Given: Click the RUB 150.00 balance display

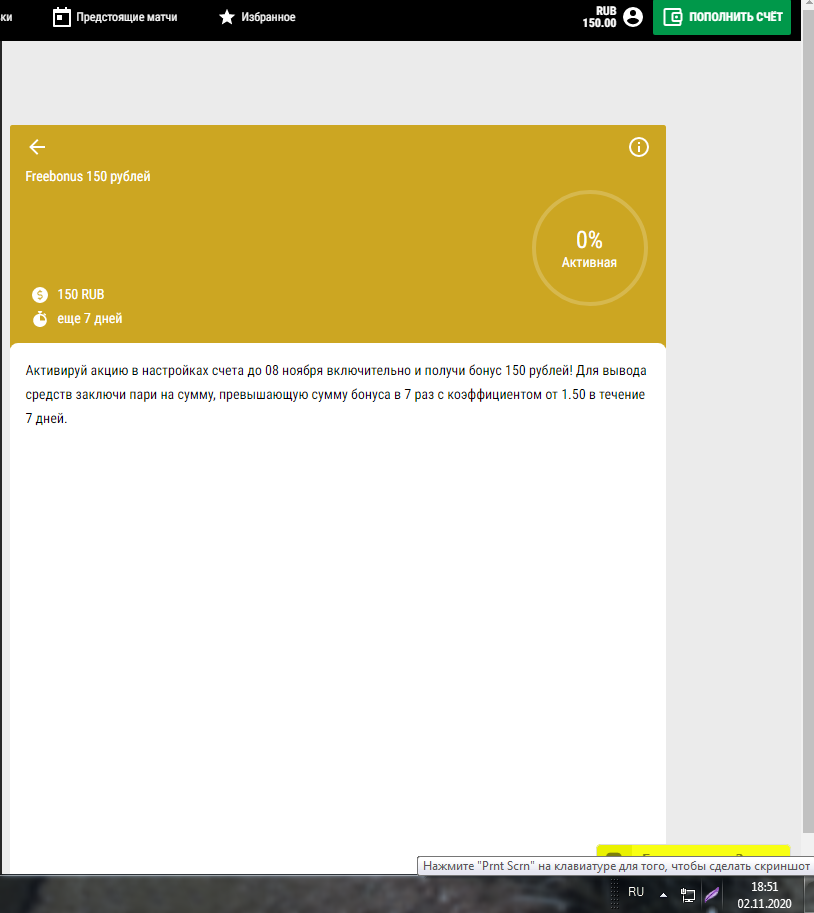Looking at the screenshot, I should tap(599, 17).
